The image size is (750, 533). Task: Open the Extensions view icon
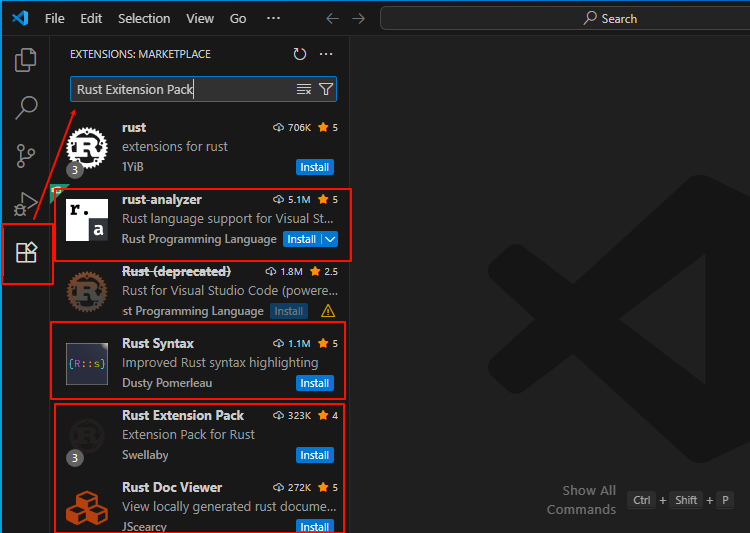tap(26, 252)
